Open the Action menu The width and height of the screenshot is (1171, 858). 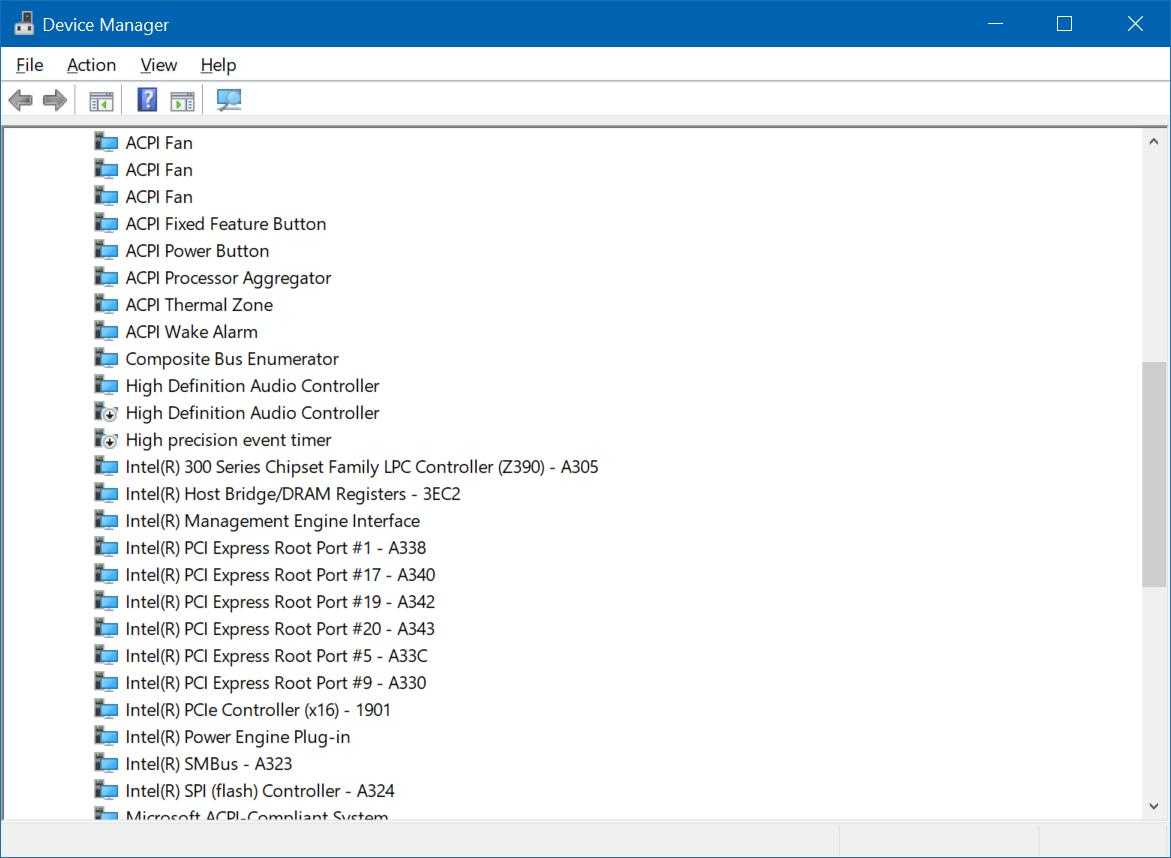91,65
